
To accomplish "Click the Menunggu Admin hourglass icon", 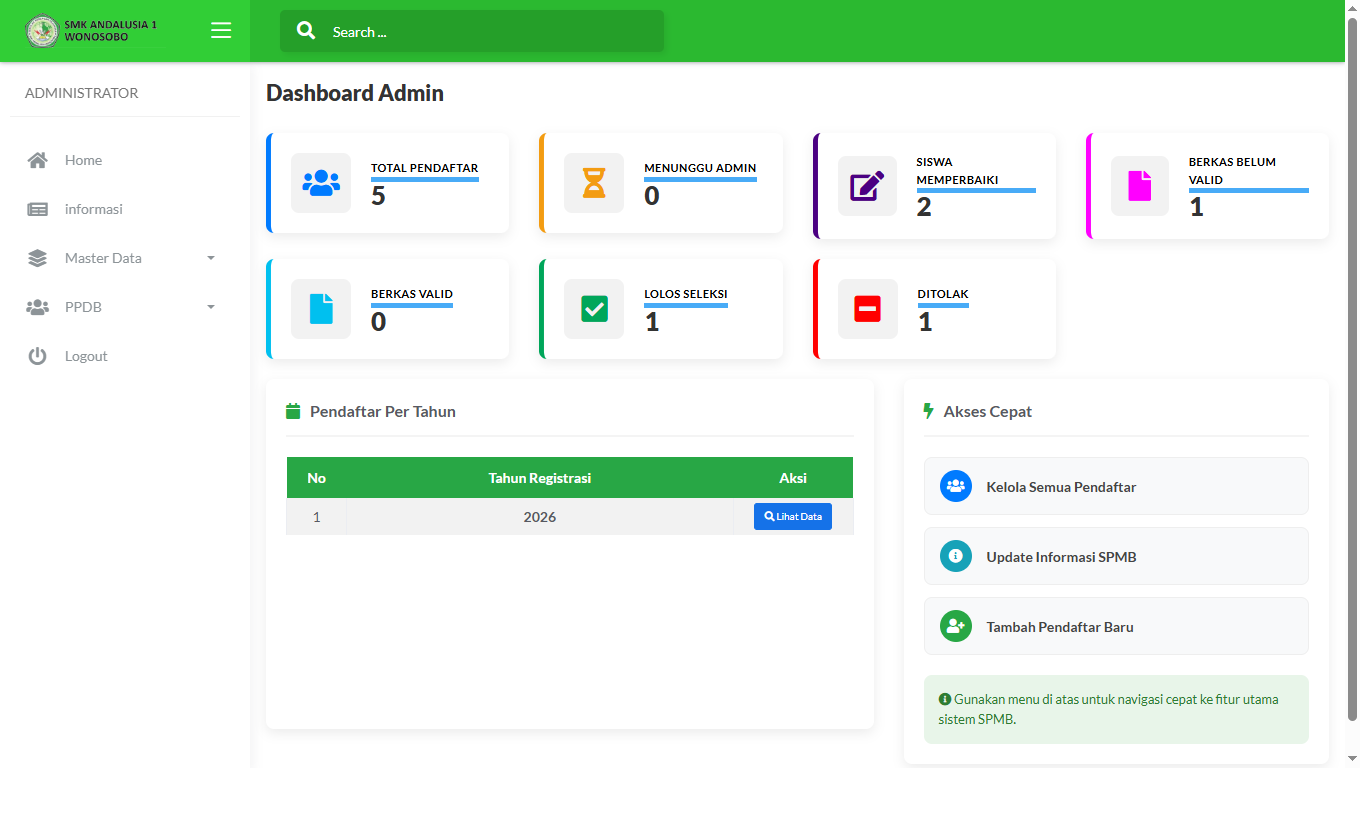I will (594, 183).
